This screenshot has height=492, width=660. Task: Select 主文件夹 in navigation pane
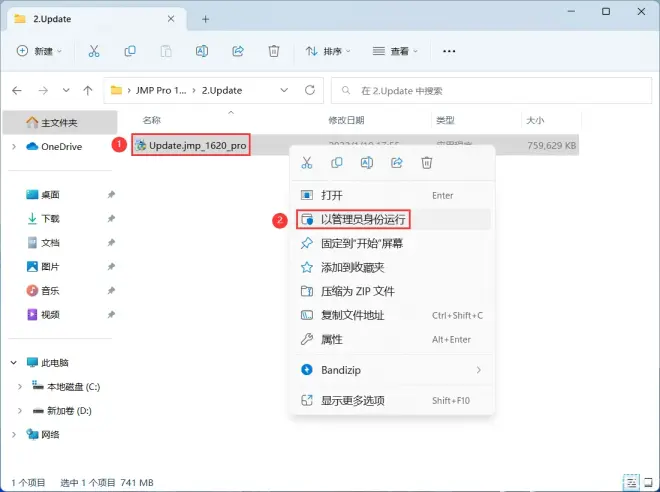click(60, 122)
